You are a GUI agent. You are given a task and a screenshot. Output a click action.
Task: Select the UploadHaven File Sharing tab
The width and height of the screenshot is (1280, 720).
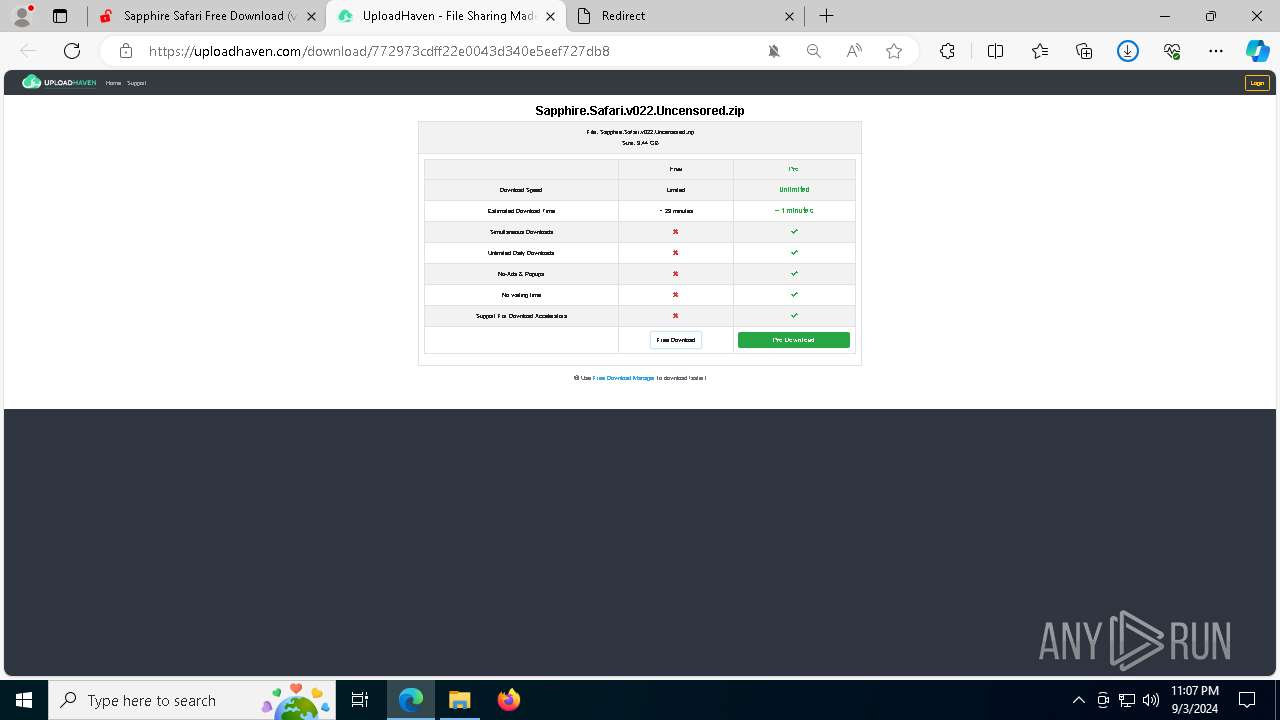point(445,16)
